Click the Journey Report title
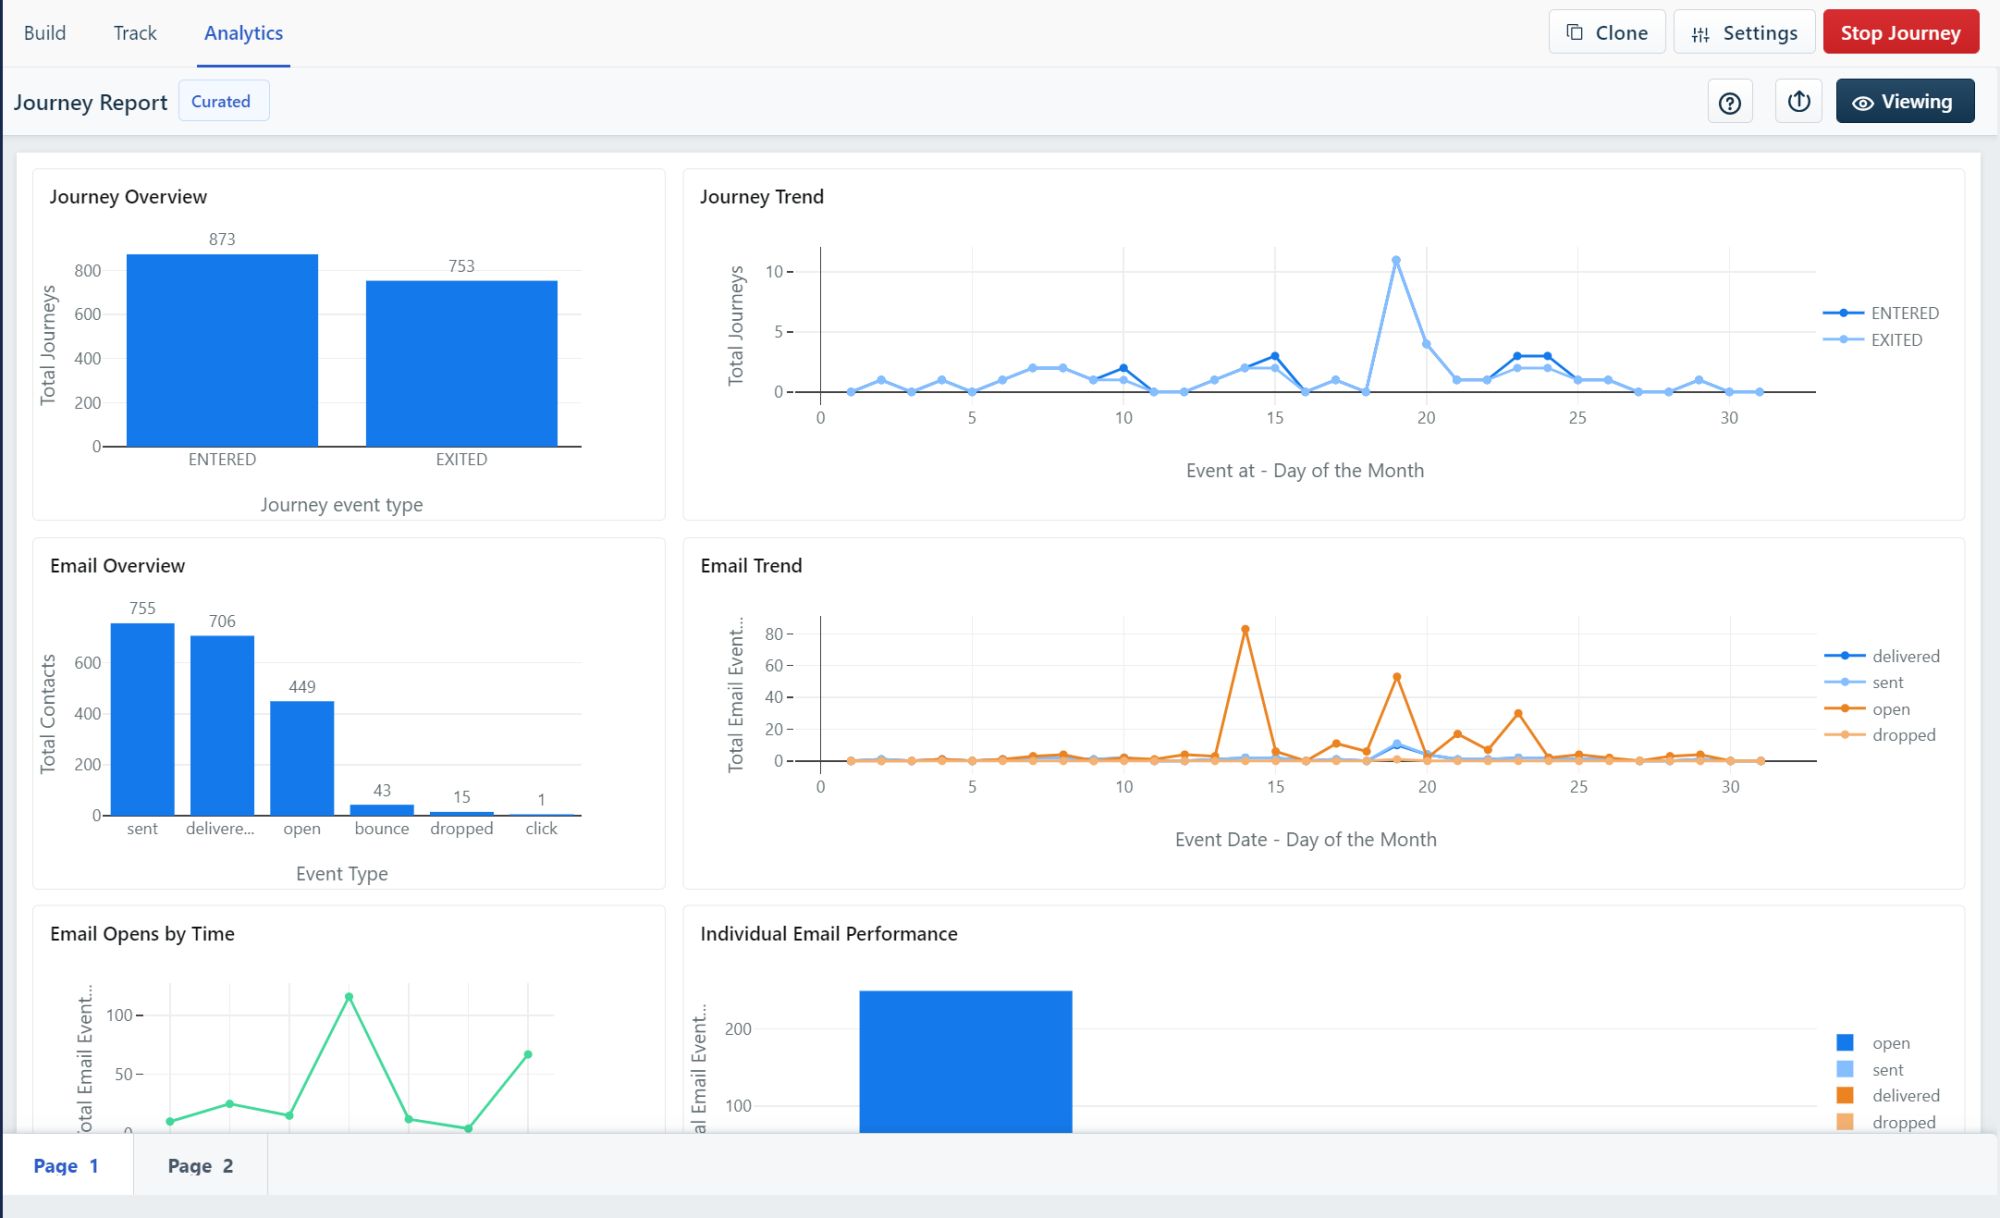Screen dimensions: 2000x1218 click(x=90, y=101)
